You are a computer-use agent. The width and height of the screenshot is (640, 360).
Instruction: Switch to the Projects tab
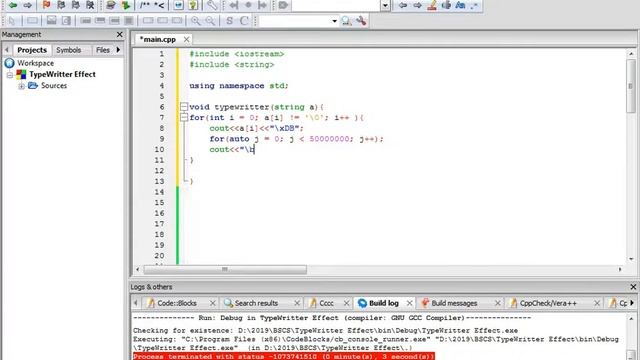pos(32,50)
